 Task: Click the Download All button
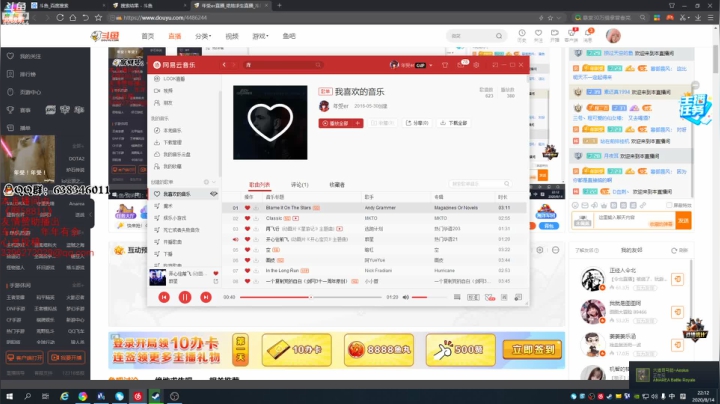(x=453, y=123)
